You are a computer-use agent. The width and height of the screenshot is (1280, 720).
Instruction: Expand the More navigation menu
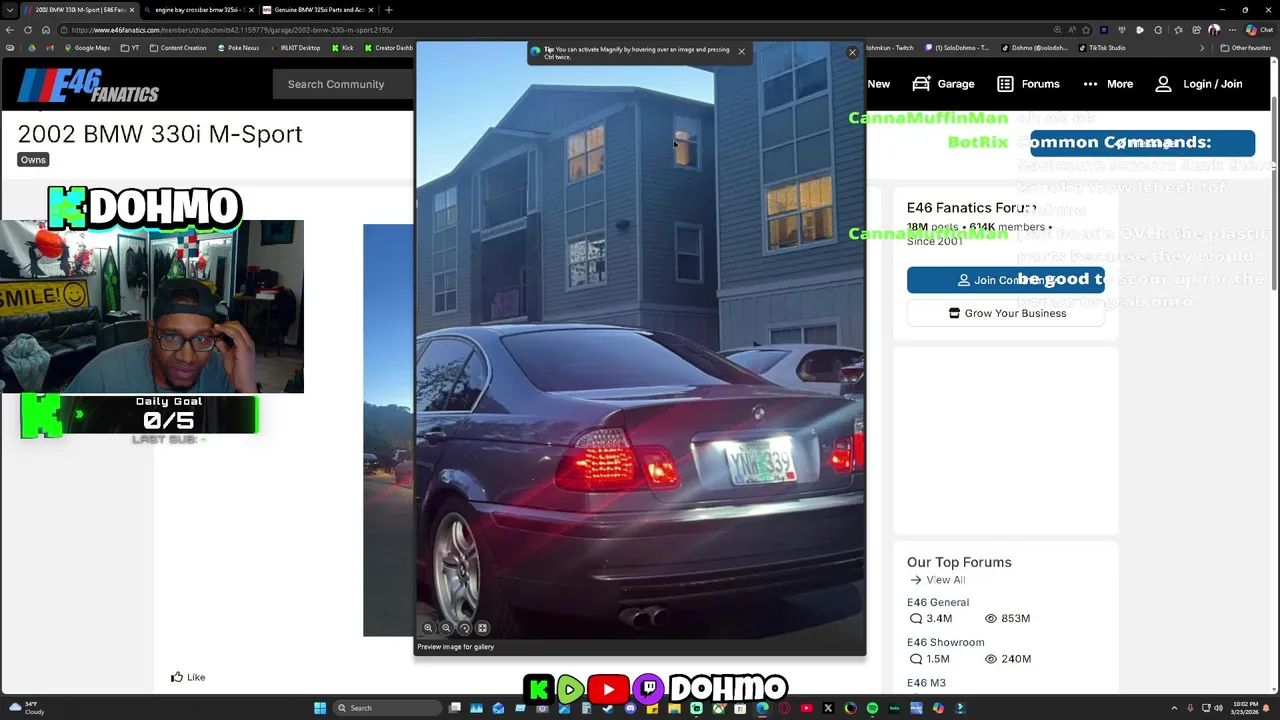tap(1107, 84)
